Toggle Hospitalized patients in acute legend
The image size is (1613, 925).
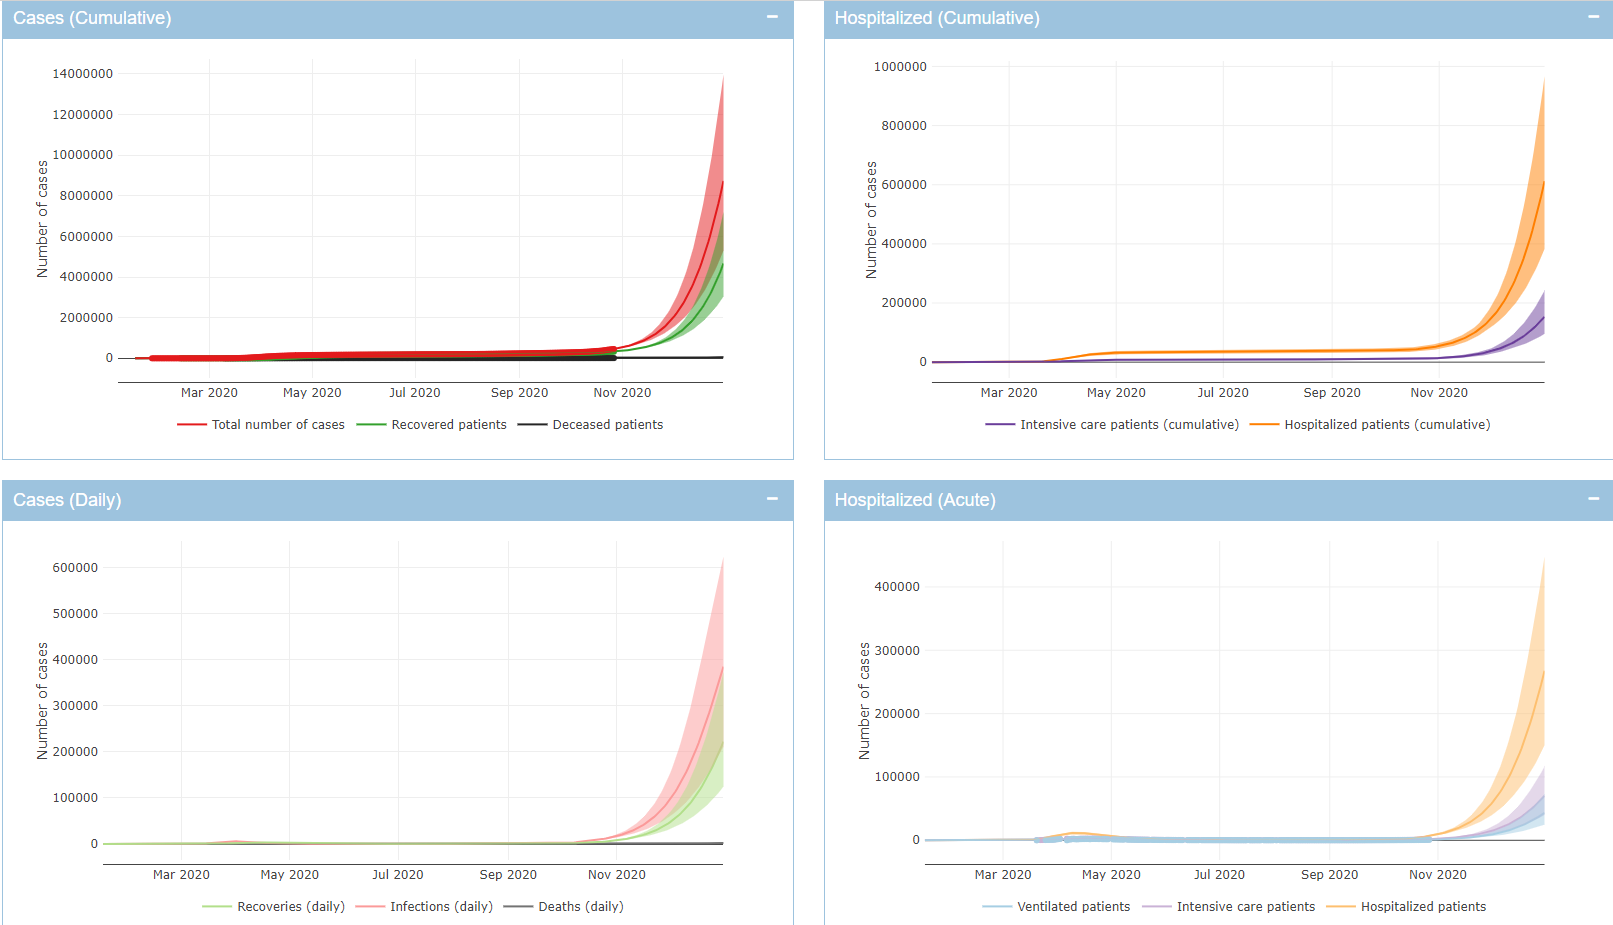pyautogui.click(x=1422, y=907)
